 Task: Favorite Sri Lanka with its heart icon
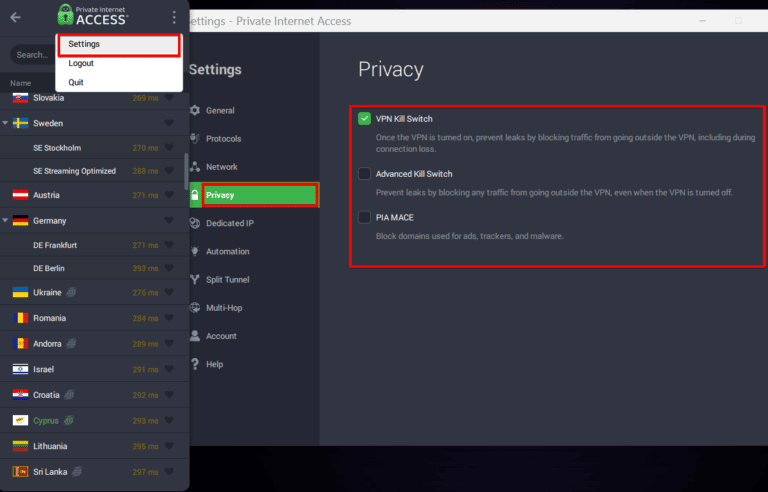[x=169, y=472]
